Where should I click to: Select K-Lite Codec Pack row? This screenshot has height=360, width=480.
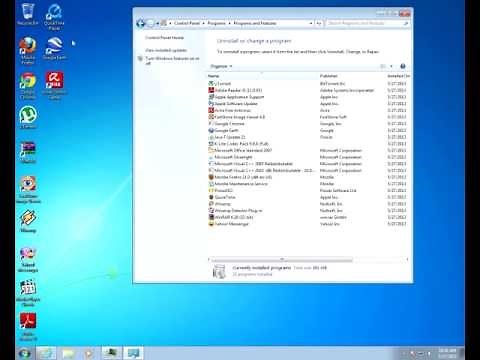point(308,144)
